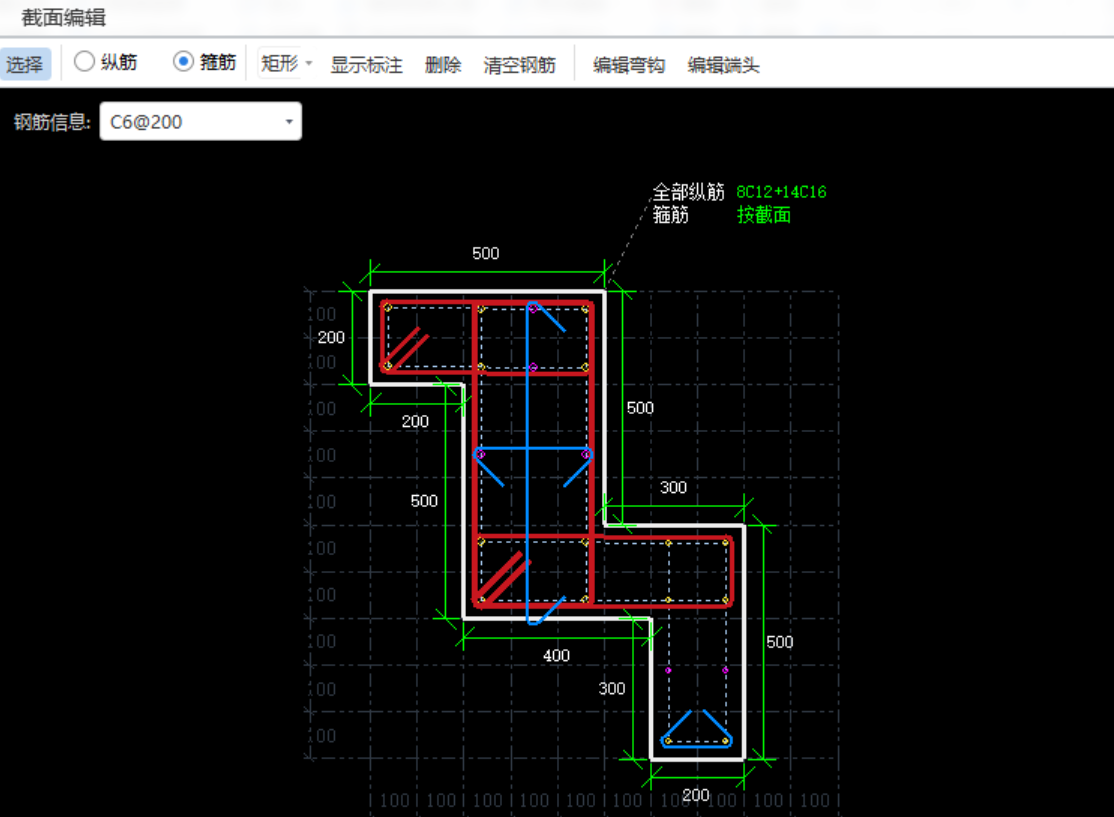Click the 删除 button
Screen dimensions: 1114x817
pos(443,65)
